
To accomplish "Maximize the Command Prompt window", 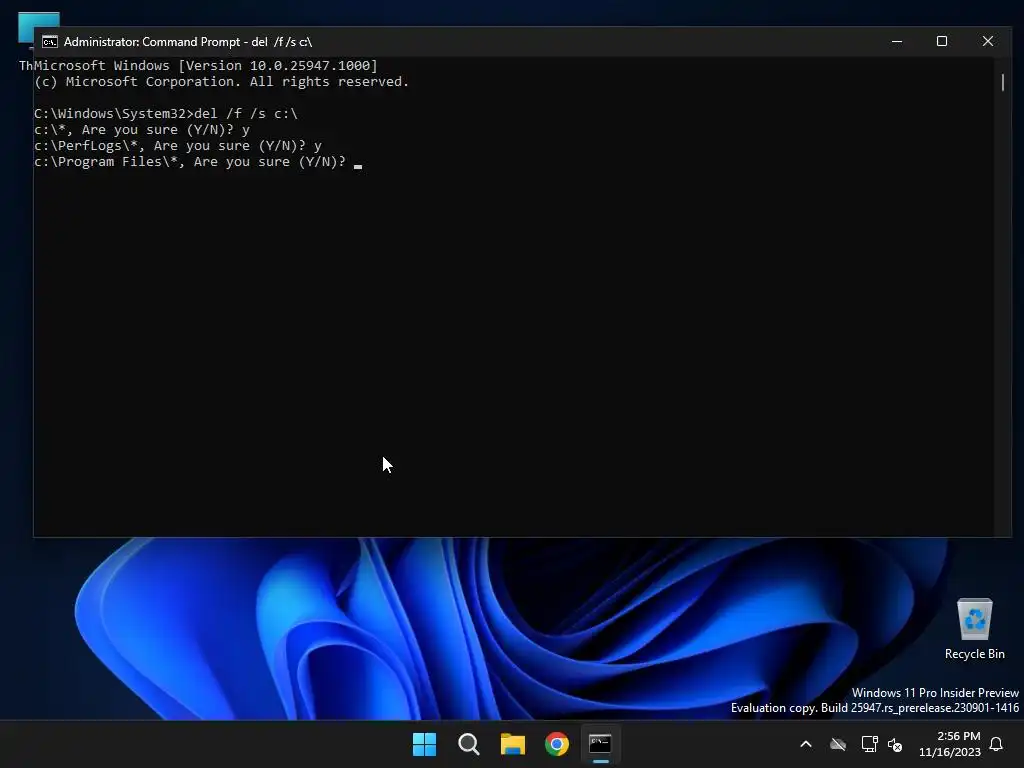I will tap(942, 41).
